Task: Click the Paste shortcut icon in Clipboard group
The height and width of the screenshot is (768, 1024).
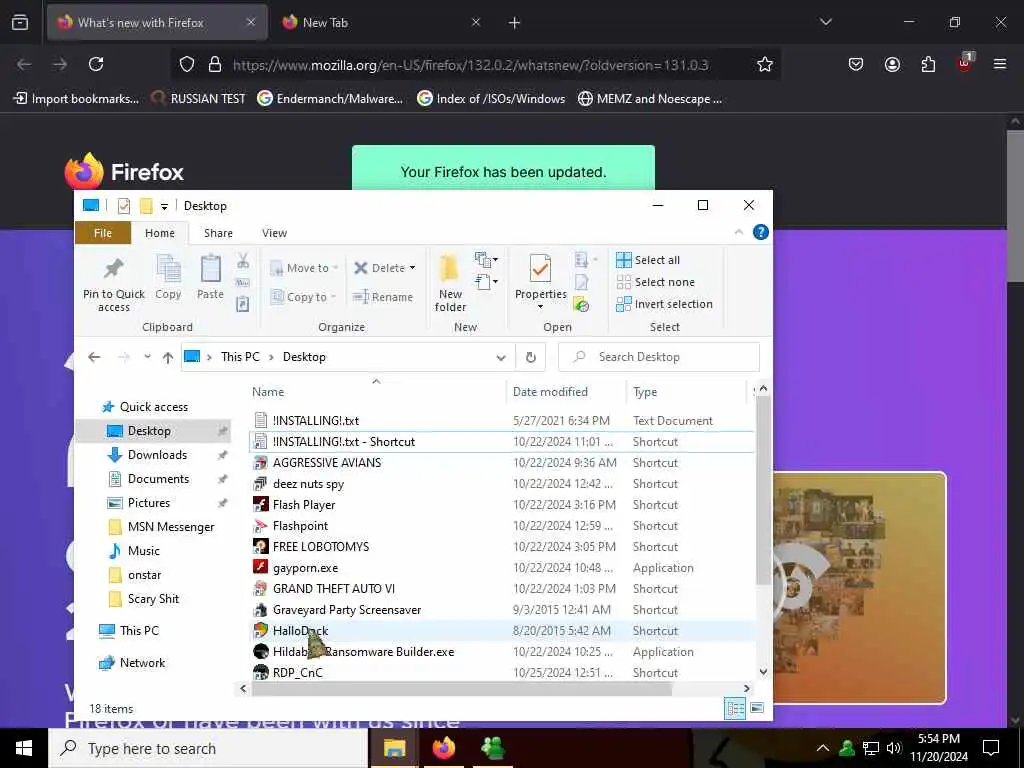Action: (x=242, y=304)
